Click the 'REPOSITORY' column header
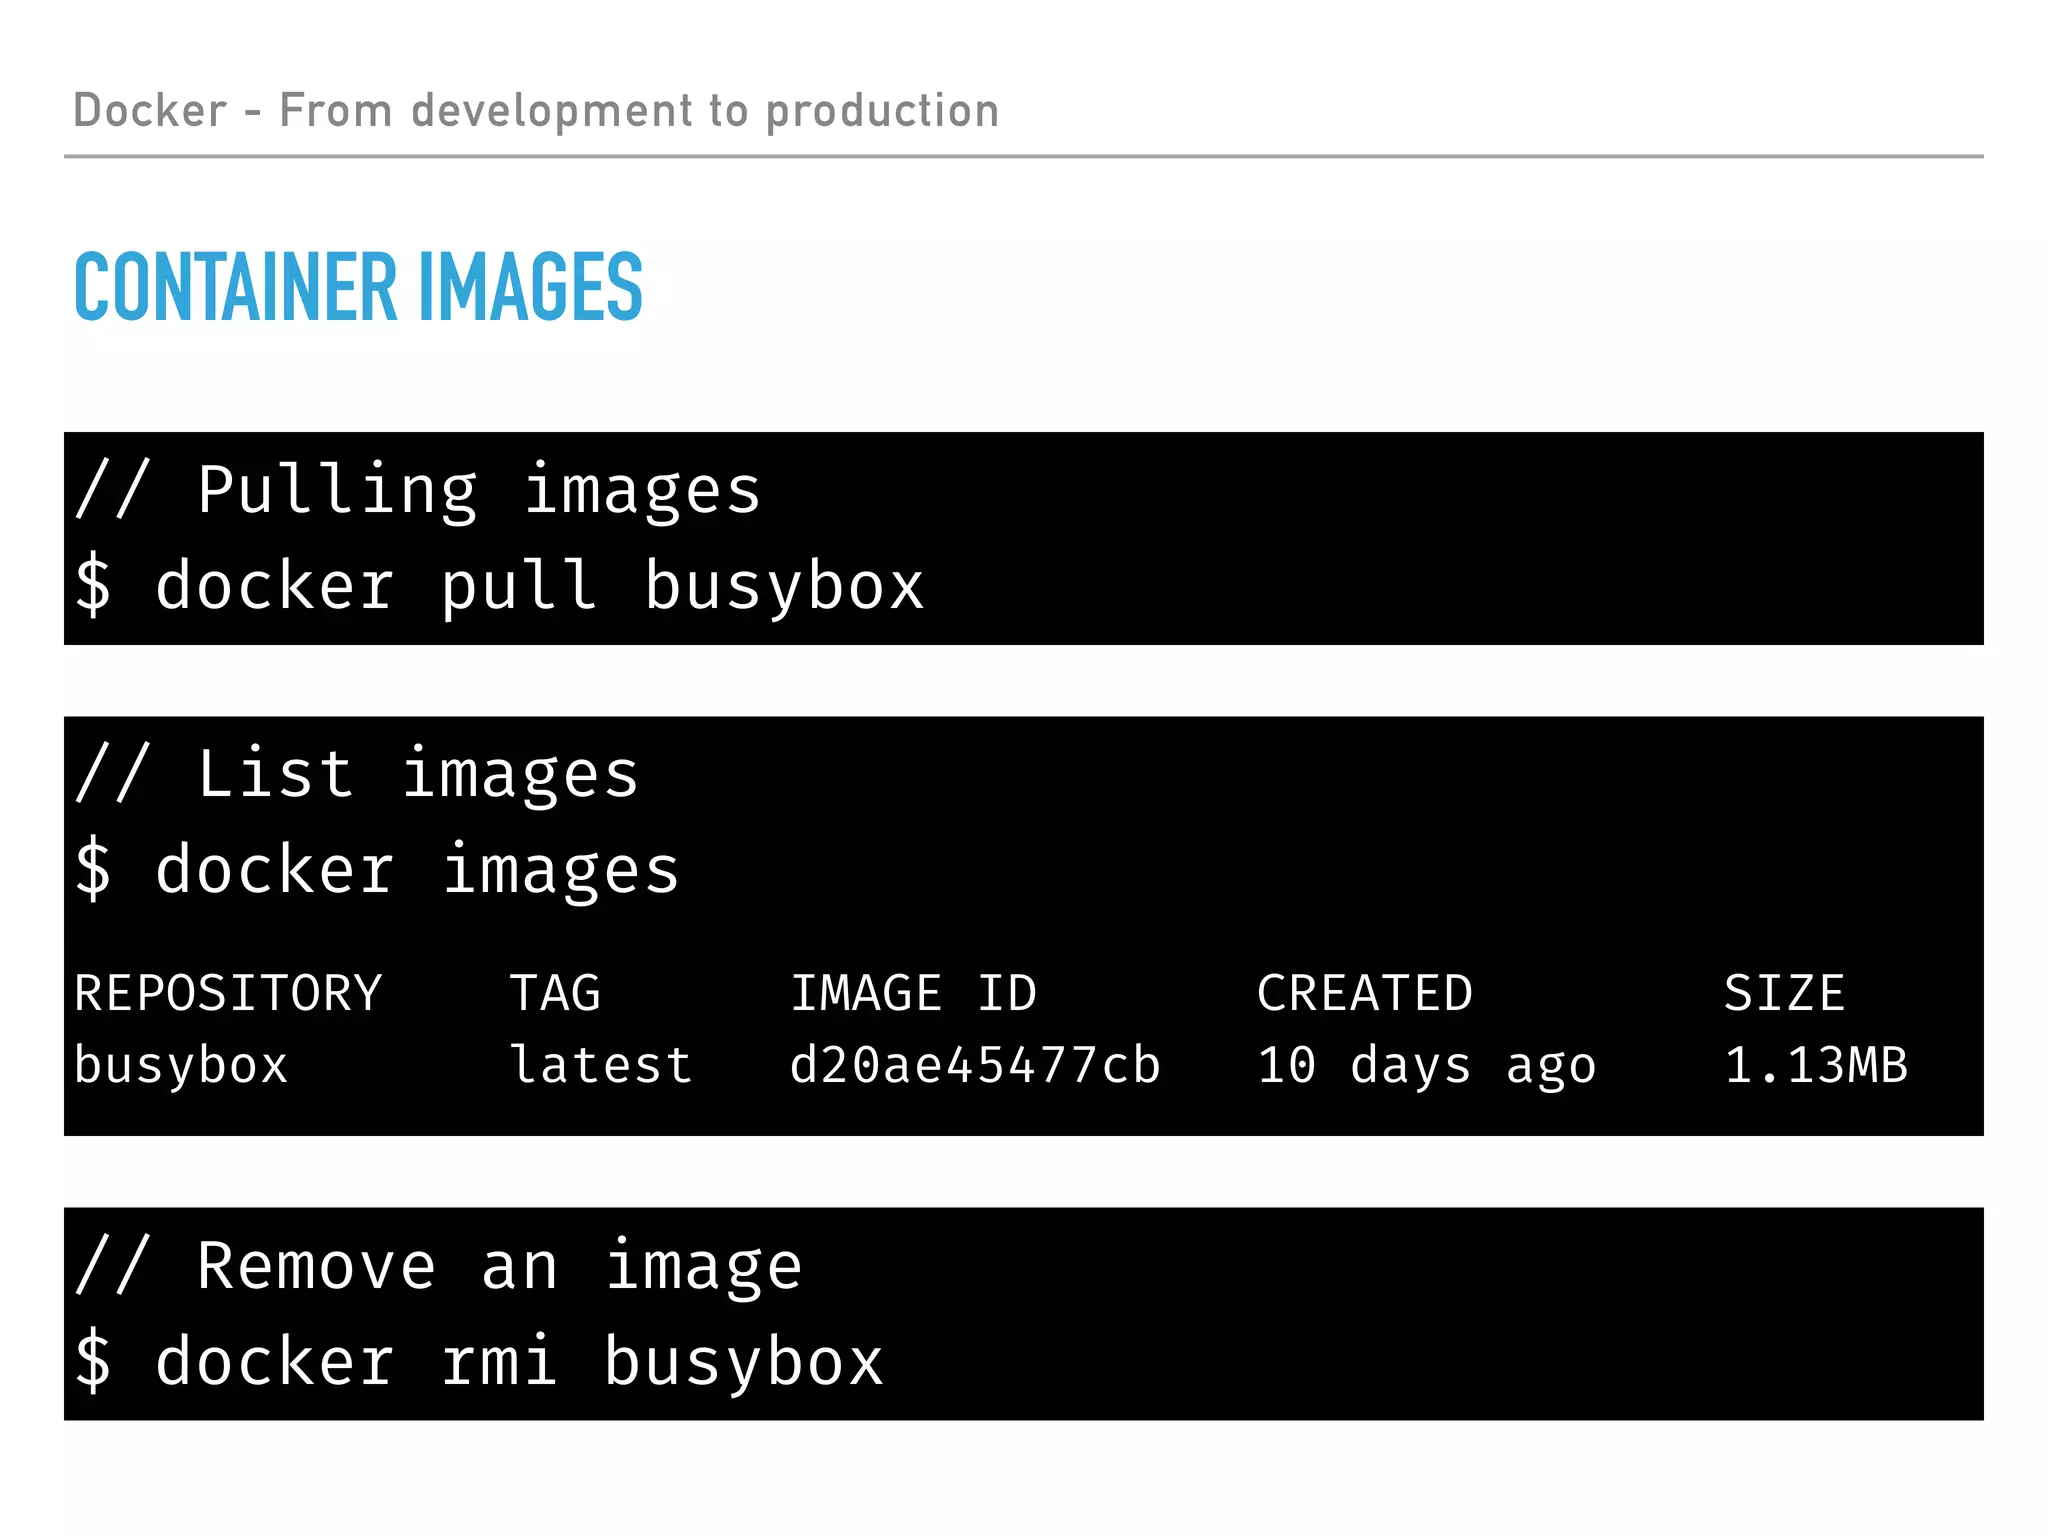Screen dimensions: 2048x1536 228,994
